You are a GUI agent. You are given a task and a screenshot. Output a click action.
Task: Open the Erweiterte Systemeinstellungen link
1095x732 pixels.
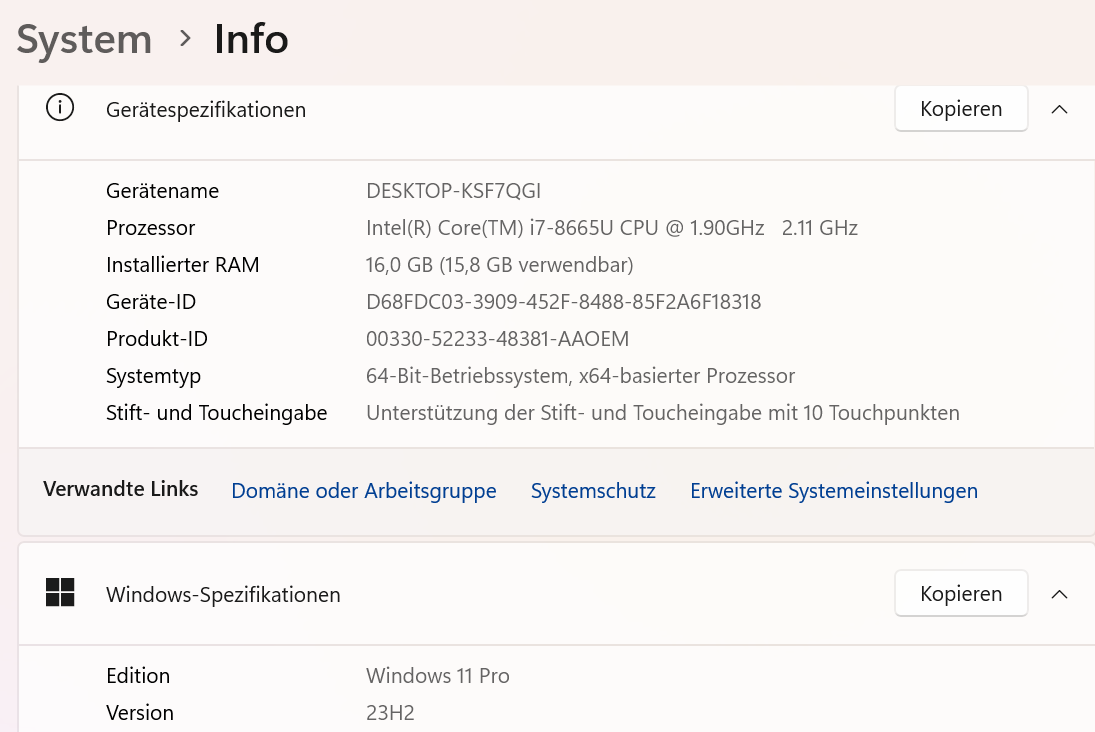tap(834, 490)
